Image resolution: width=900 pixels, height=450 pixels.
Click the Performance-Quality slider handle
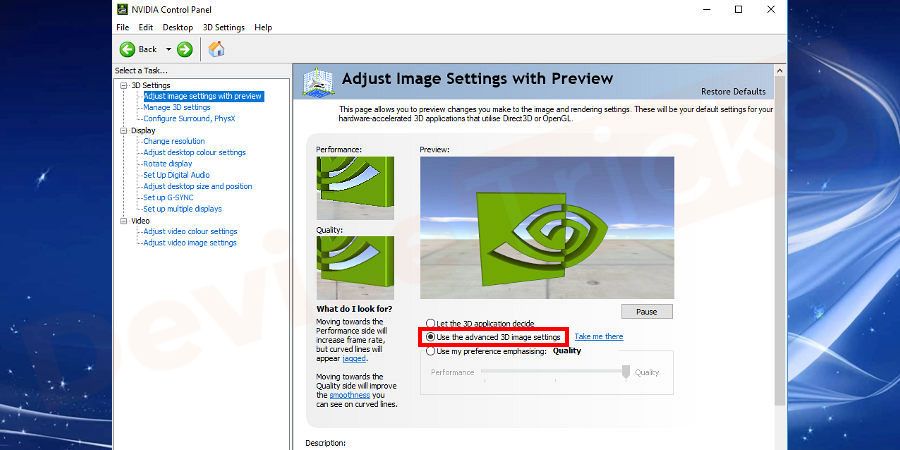point(626,372)
